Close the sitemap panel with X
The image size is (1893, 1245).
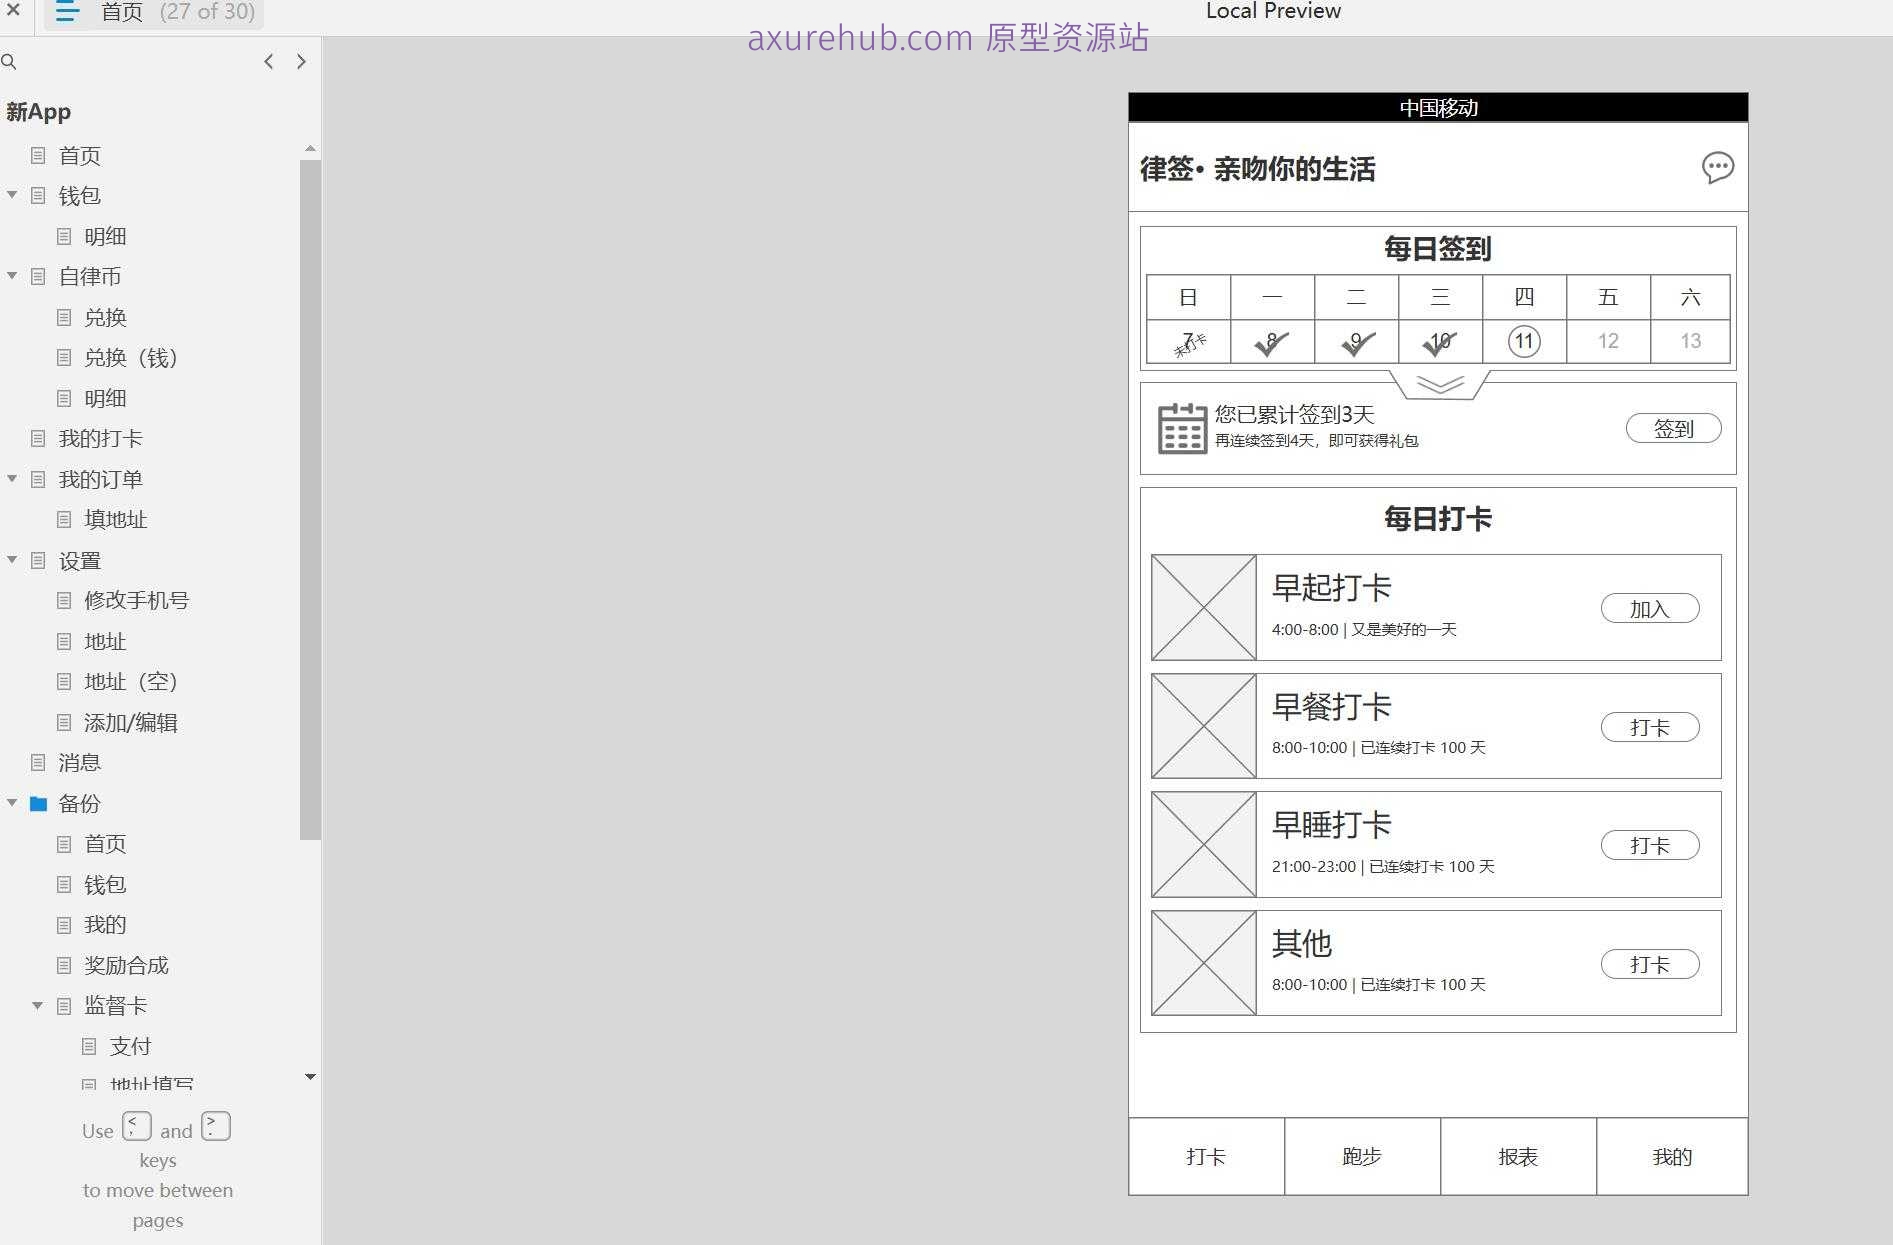pos(14,11)
